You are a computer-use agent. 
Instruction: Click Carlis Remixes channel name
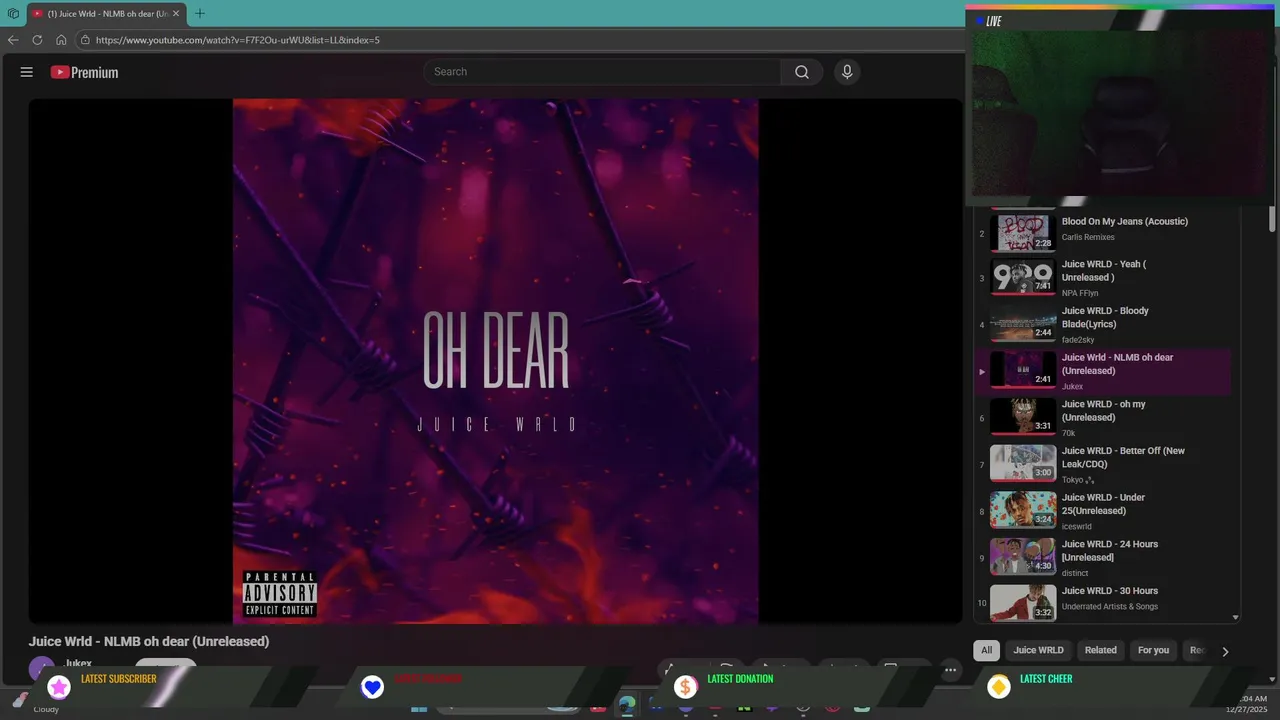(1088, 237)
